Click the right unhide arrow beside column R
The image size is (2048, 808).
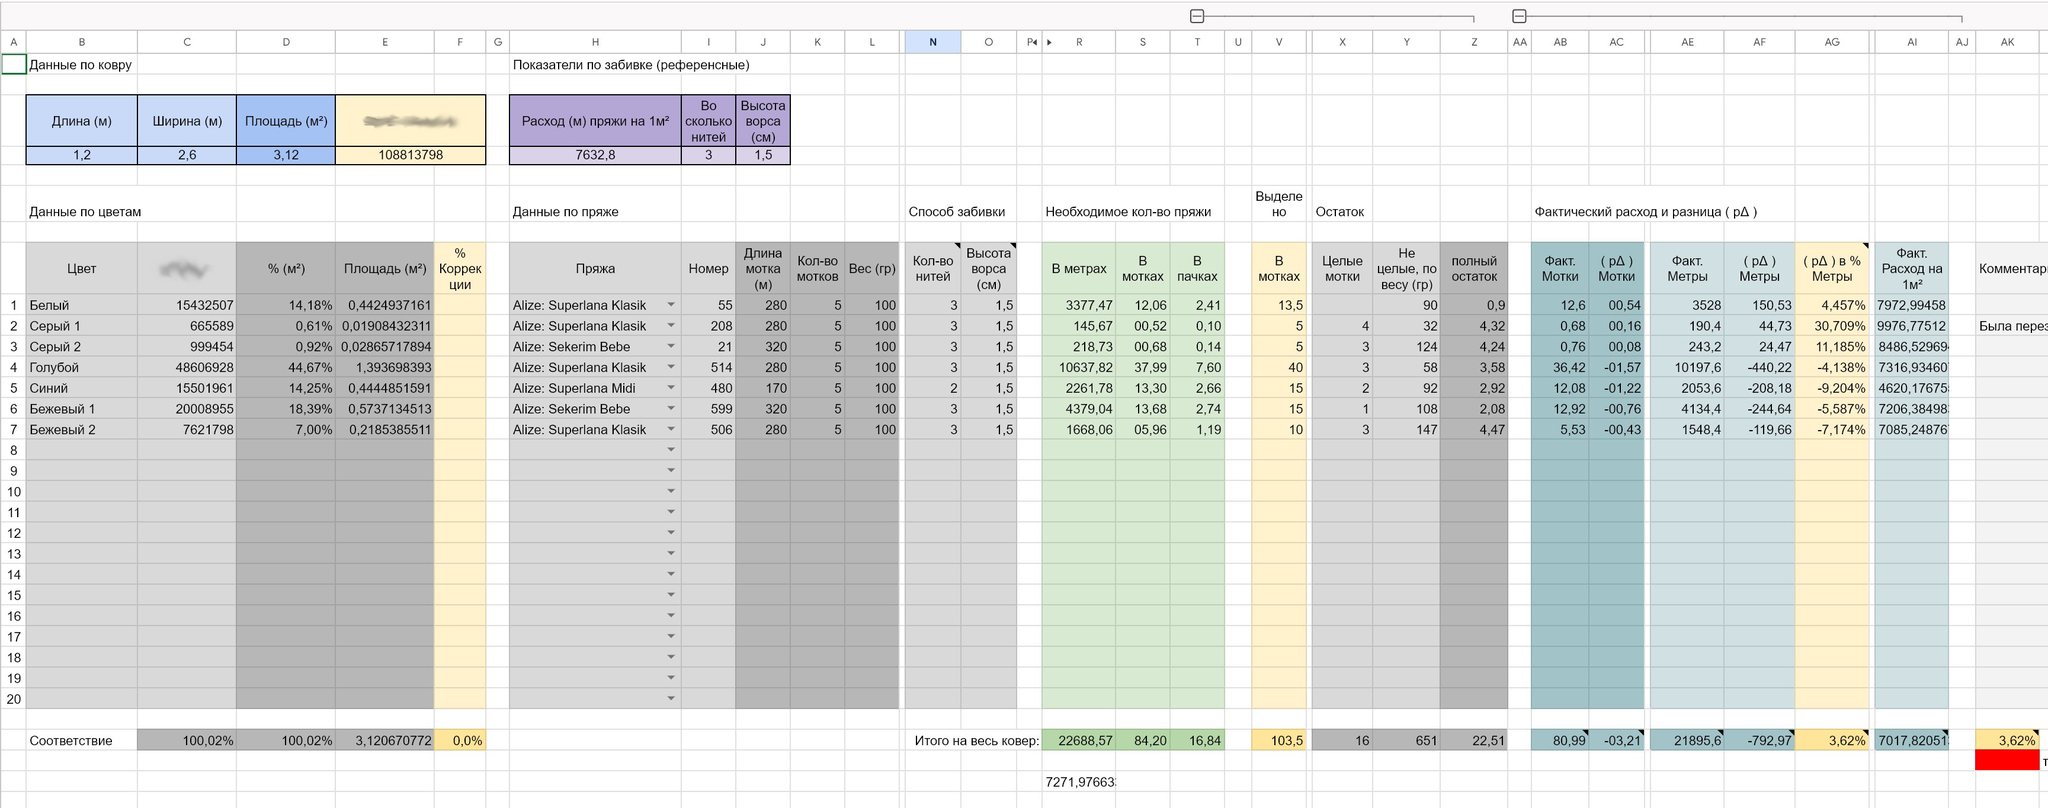[1049, 42]
